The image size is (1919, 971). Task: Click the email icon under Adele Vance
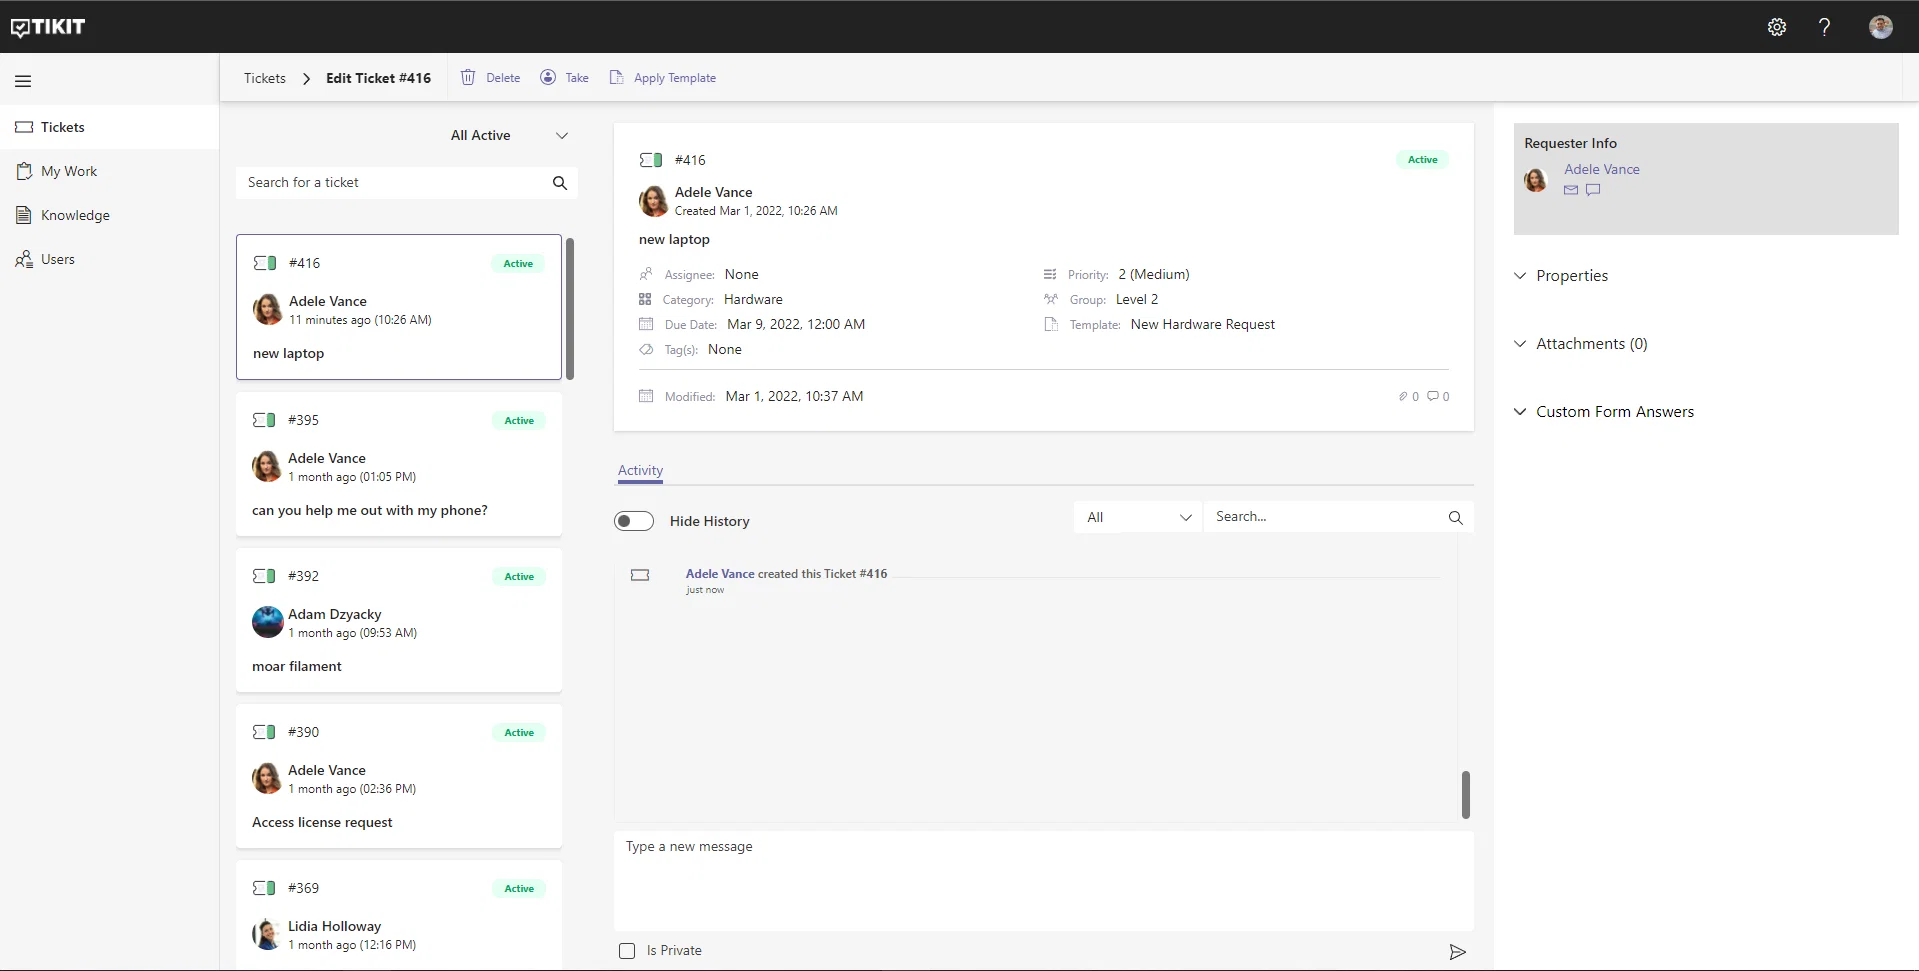(1571, 190)
